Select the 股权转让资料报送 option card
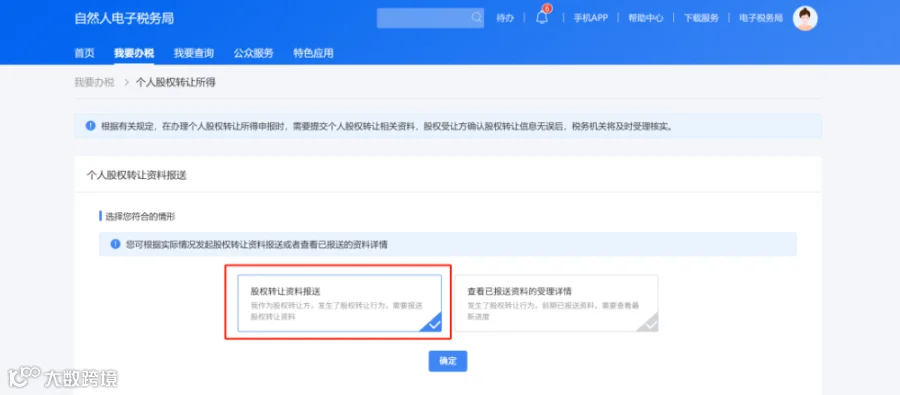The width and height of the screenshot is (900, 395). pos(340,303)
